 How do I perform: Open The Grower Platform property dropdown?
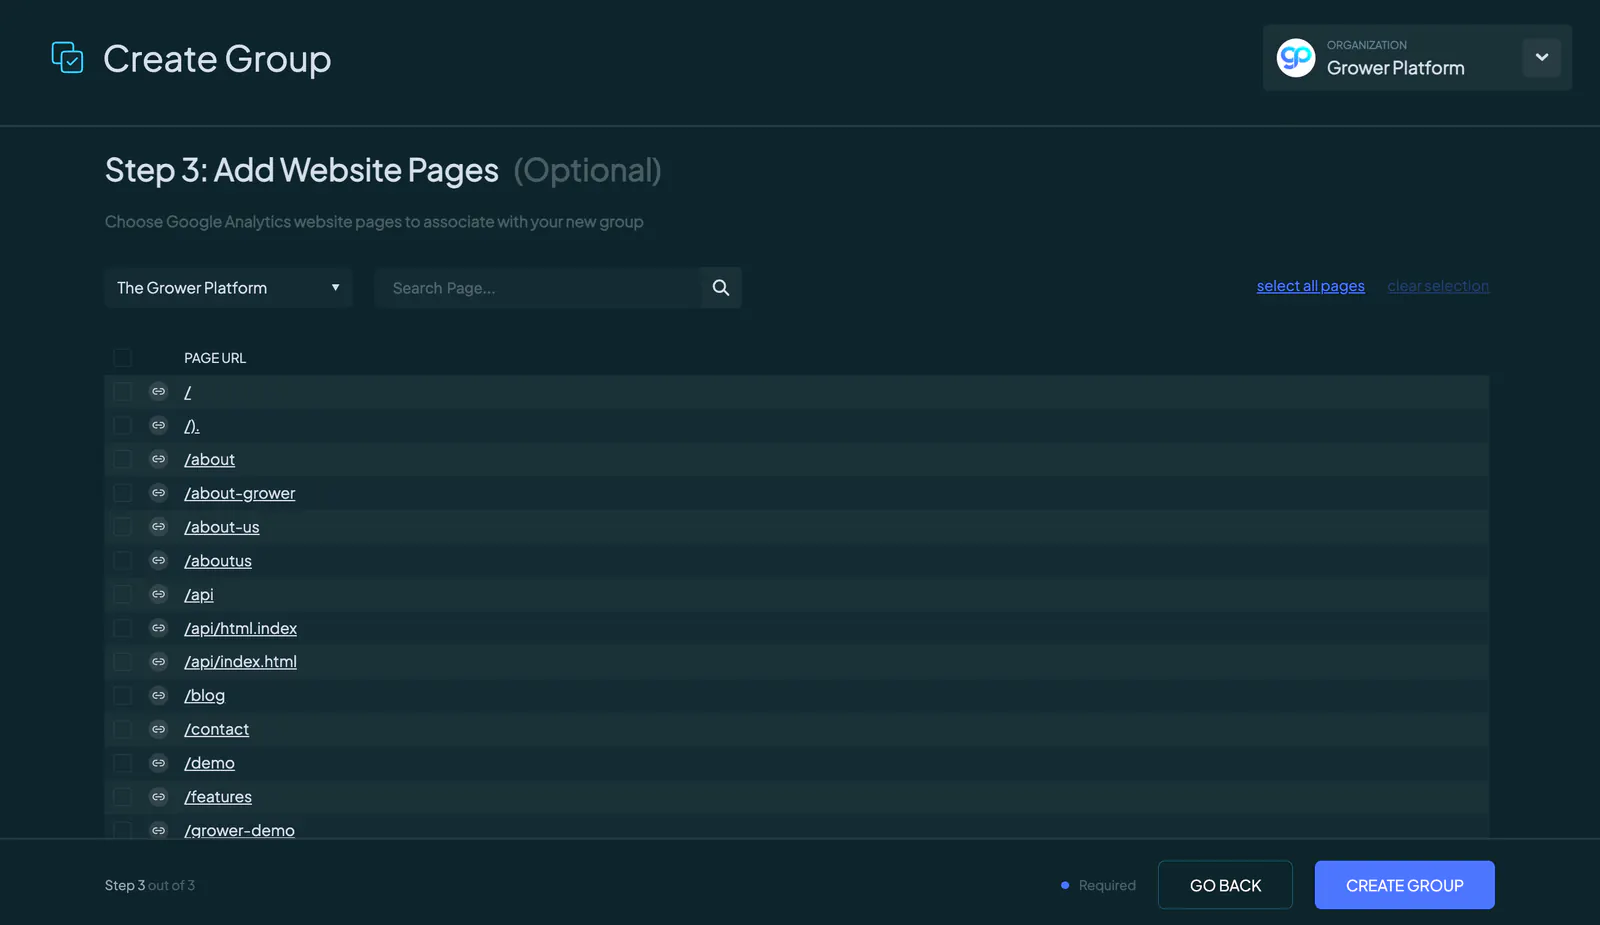(x=228, y=288)
